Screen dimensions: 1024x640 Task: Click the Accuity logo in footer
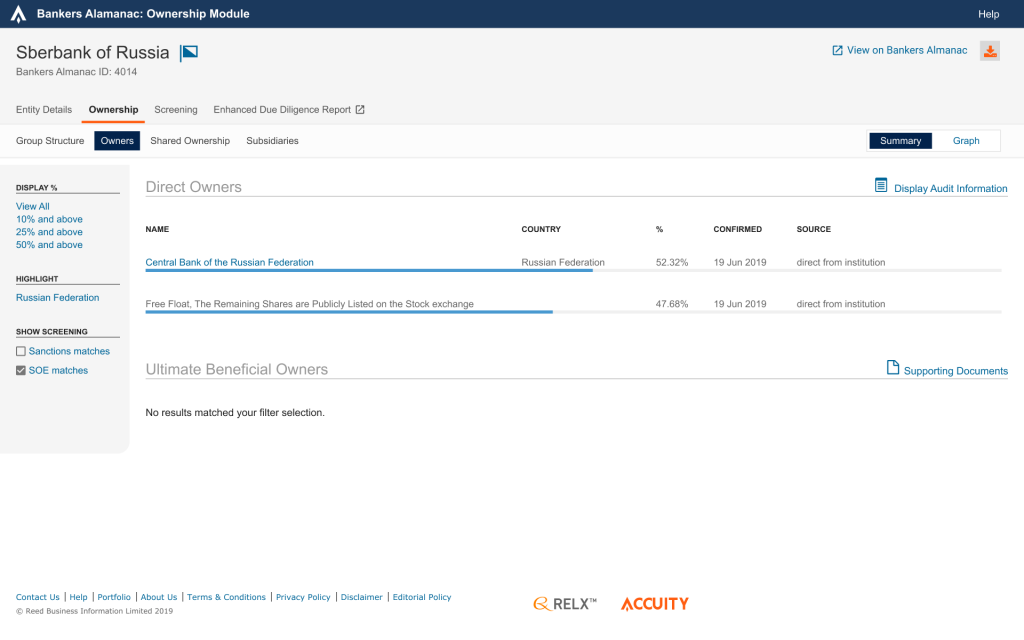pos(654,604)
